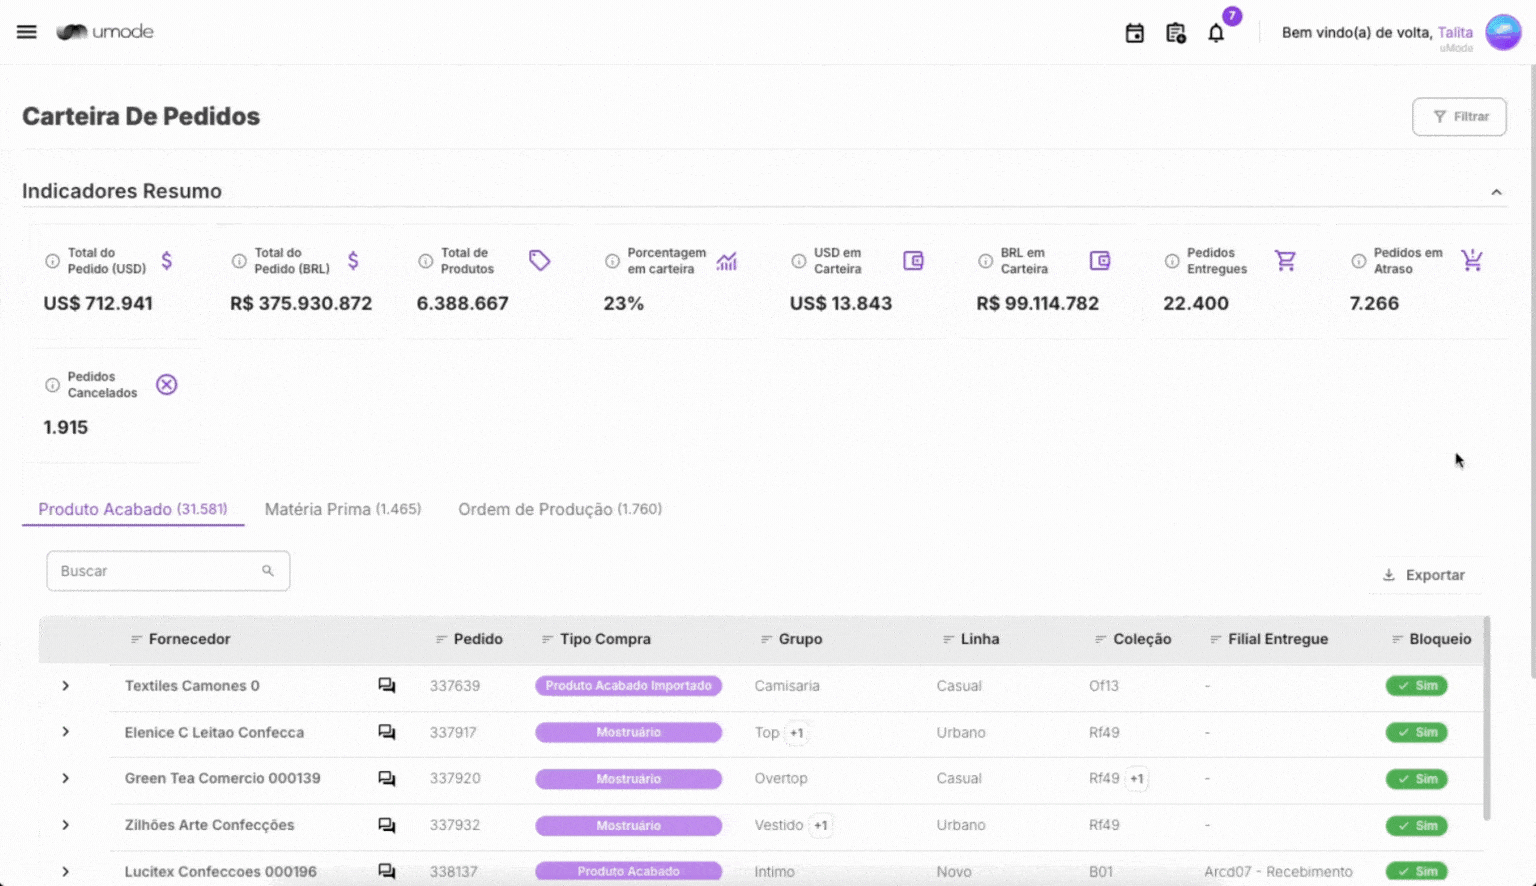
Task: Click the table vertical scrollbar
Action: pos(1487,718)
